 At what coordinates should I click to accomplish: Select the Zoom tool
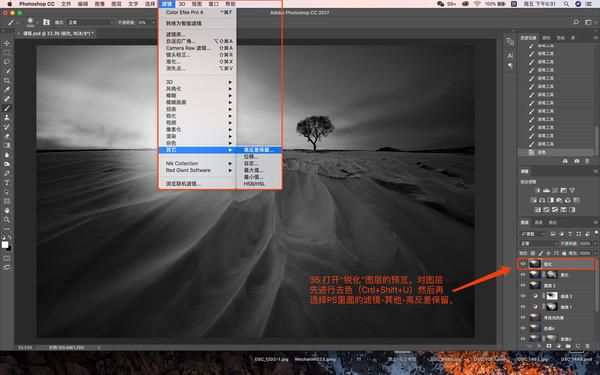(7, 220)
